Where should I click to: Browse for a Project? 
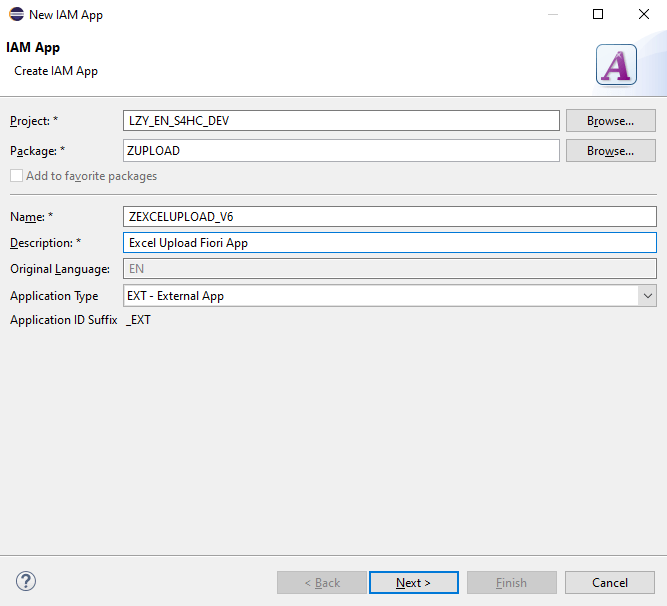tap(610, 121)
